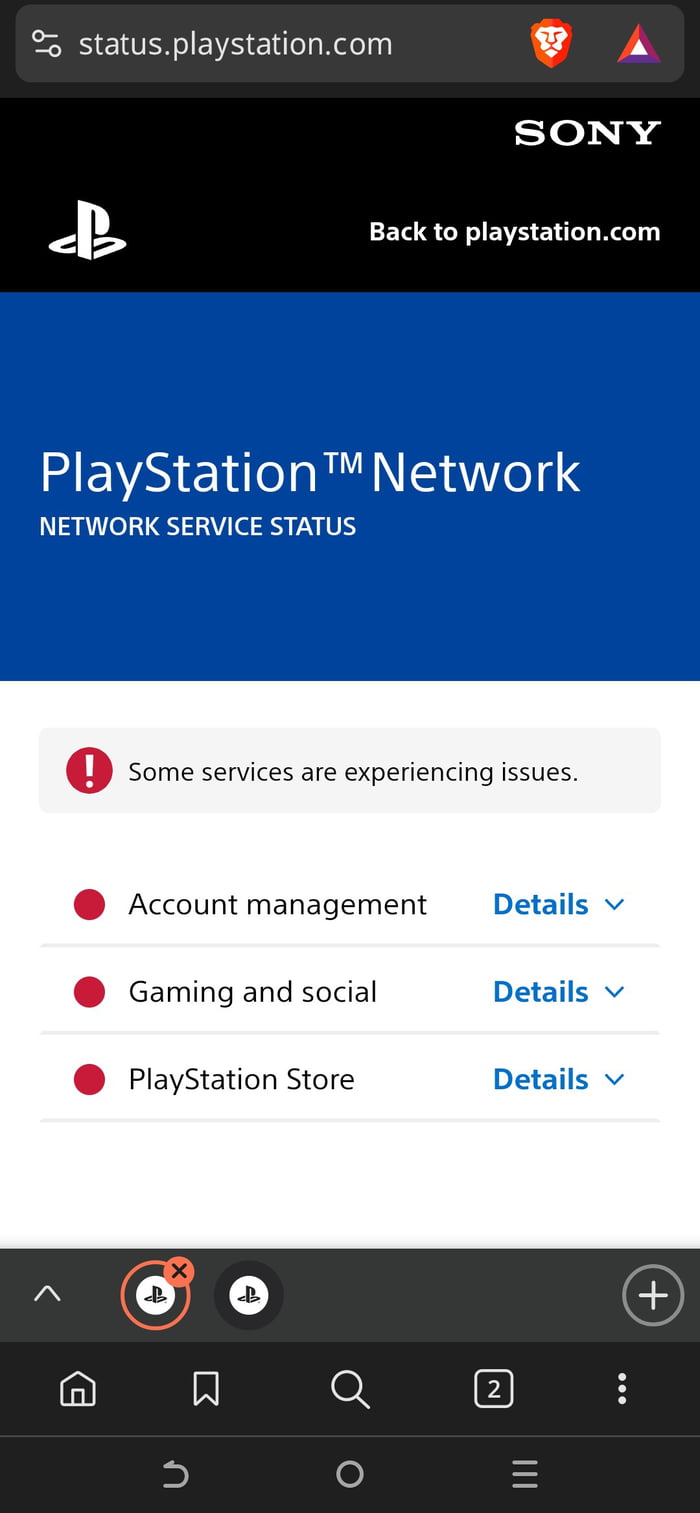Image resolution: width=700 pixels, height=1513 pixels.
Task: Close the active PlayStation tab with the X
Action: point(179,1271)
